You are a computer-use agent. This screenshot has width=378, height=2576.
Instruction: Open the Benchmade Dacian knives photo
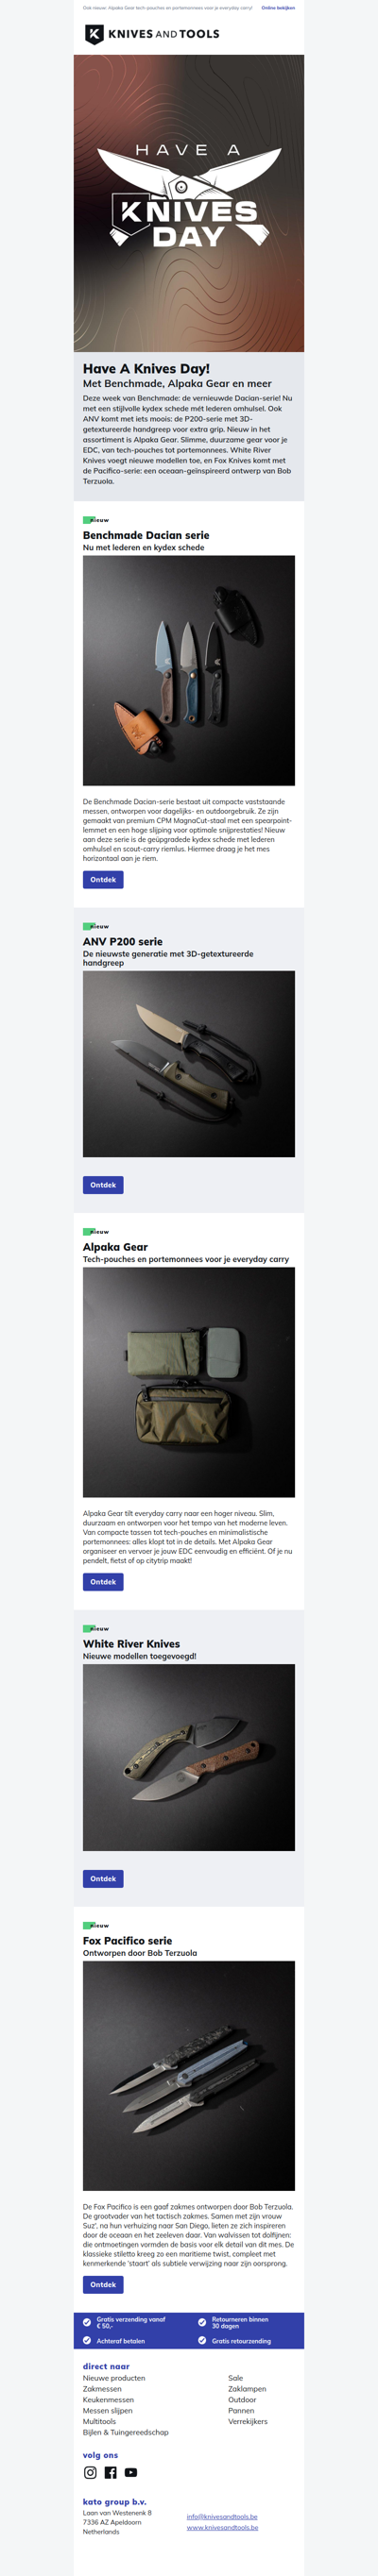189,670
